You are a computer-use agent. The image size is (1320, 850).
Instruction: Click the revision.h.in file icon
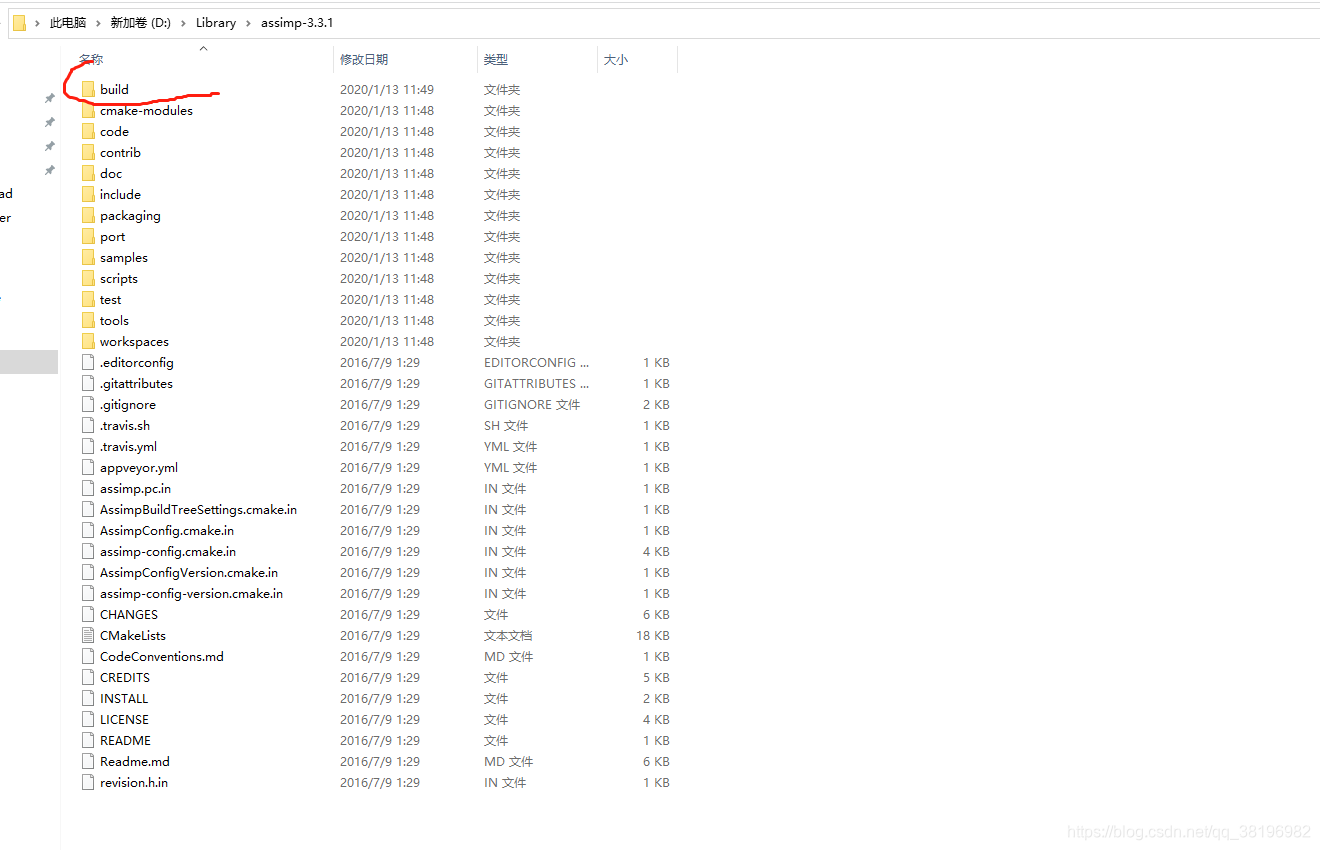click(x=88, y=782)
